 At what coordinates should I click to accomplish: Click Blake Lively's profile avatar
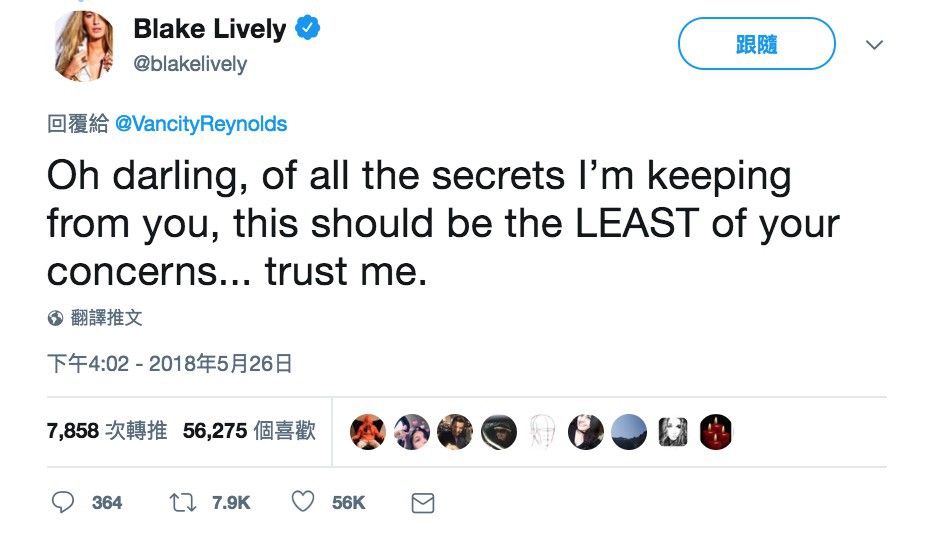(82, 46)
